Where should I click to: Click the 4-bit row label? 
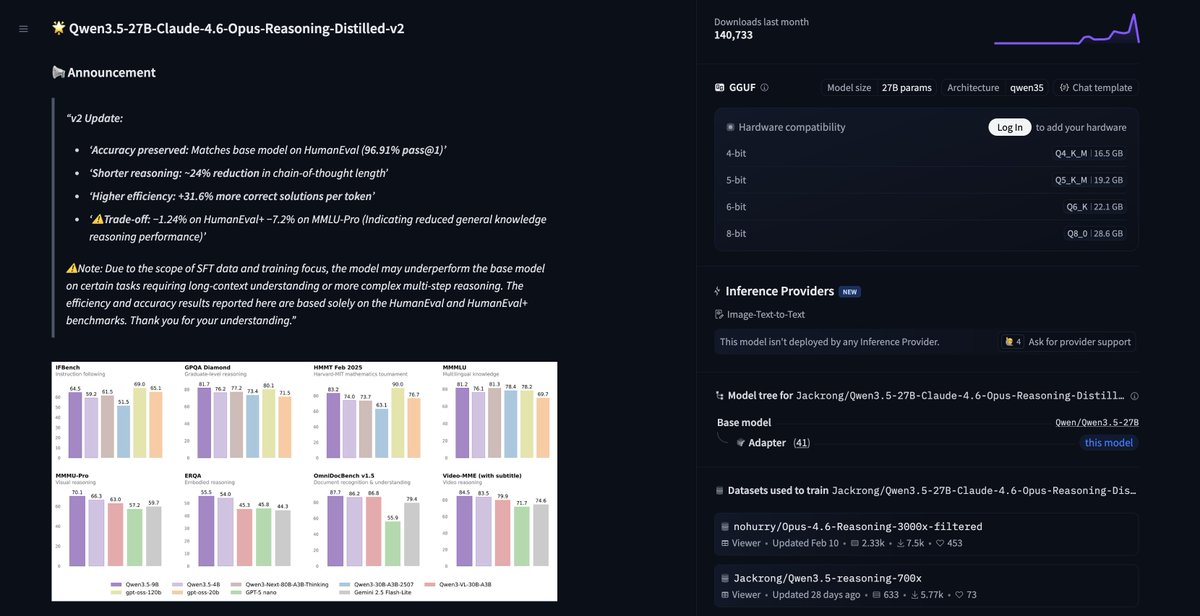[x=737, y=154]
